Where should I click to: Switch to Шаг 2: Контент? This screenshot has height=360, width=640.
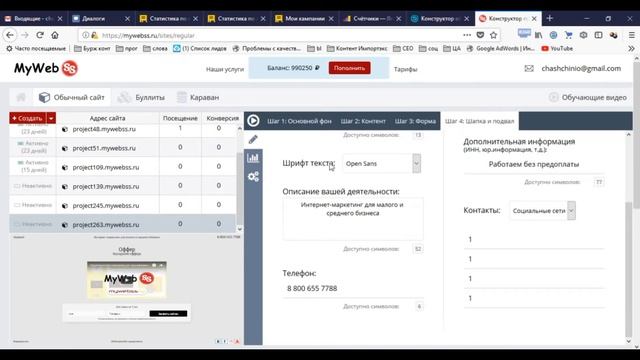tap(363, 121)
